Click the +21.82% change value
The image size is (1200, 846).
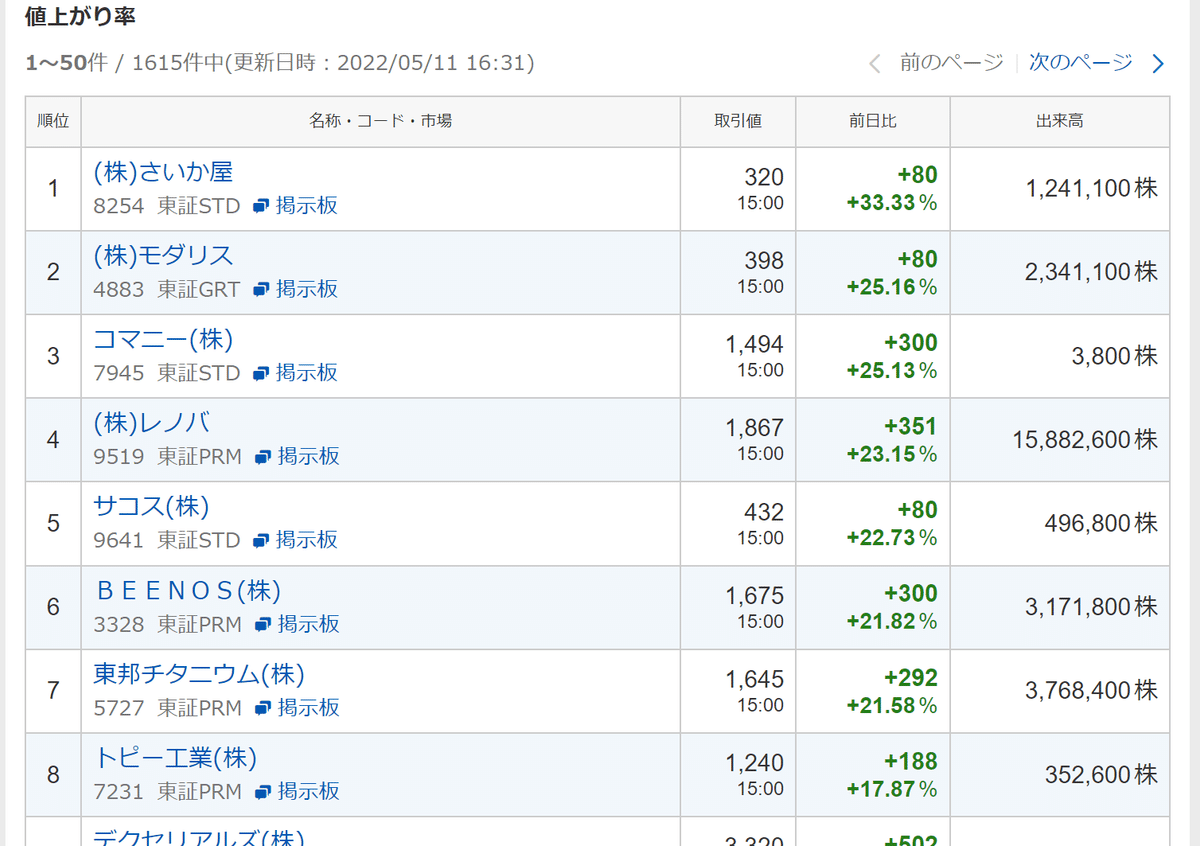[892, 622]
